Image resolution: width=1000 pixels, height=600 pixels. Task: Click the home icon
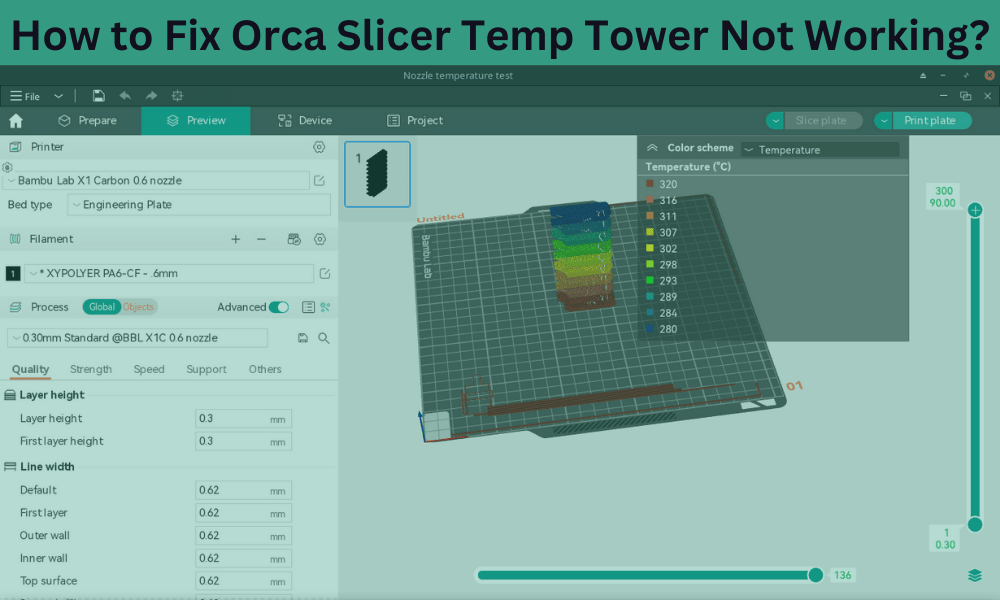click(x=16, y=121)
